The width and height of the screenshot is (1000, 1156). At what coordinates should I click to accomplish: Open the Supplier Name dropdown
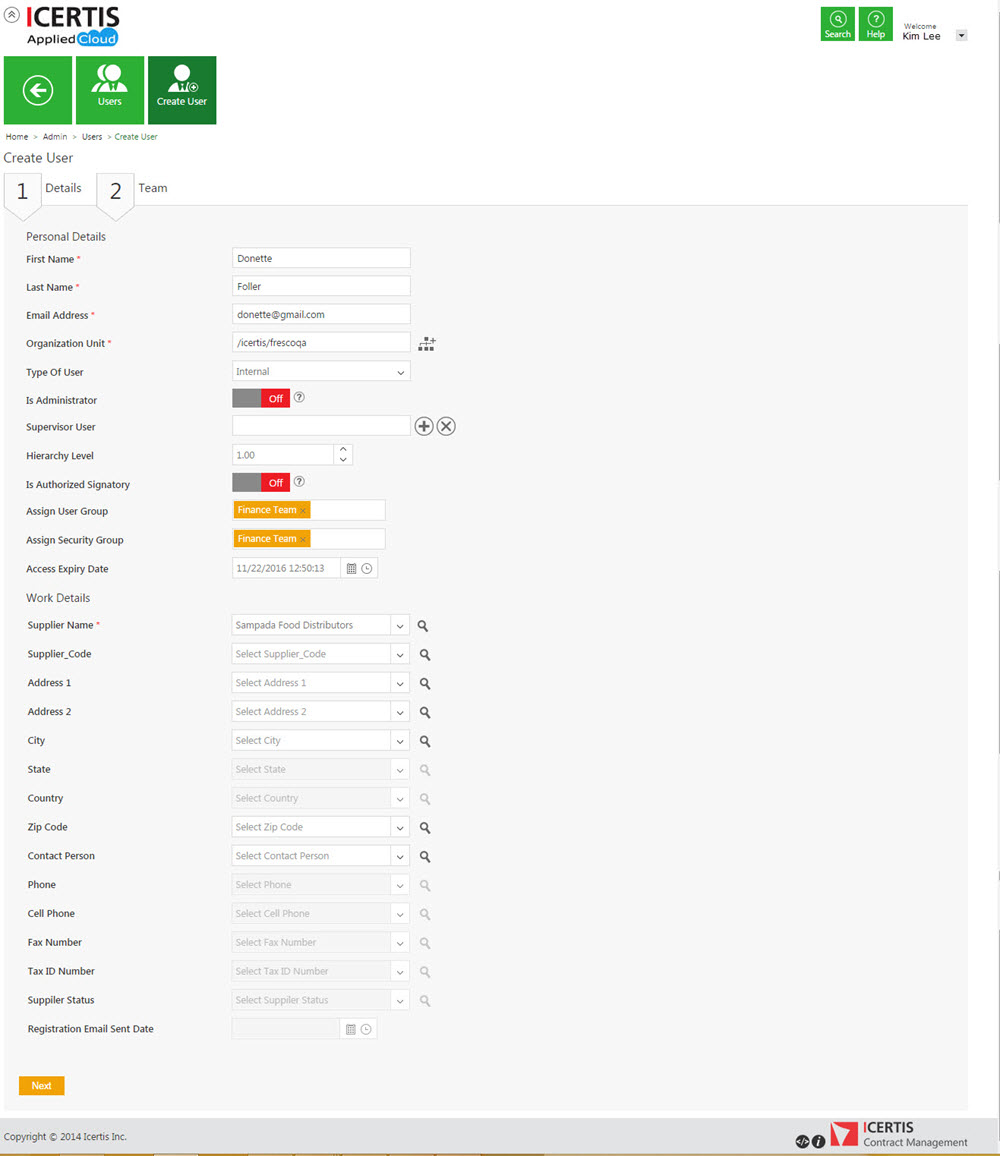pos(400,626)
